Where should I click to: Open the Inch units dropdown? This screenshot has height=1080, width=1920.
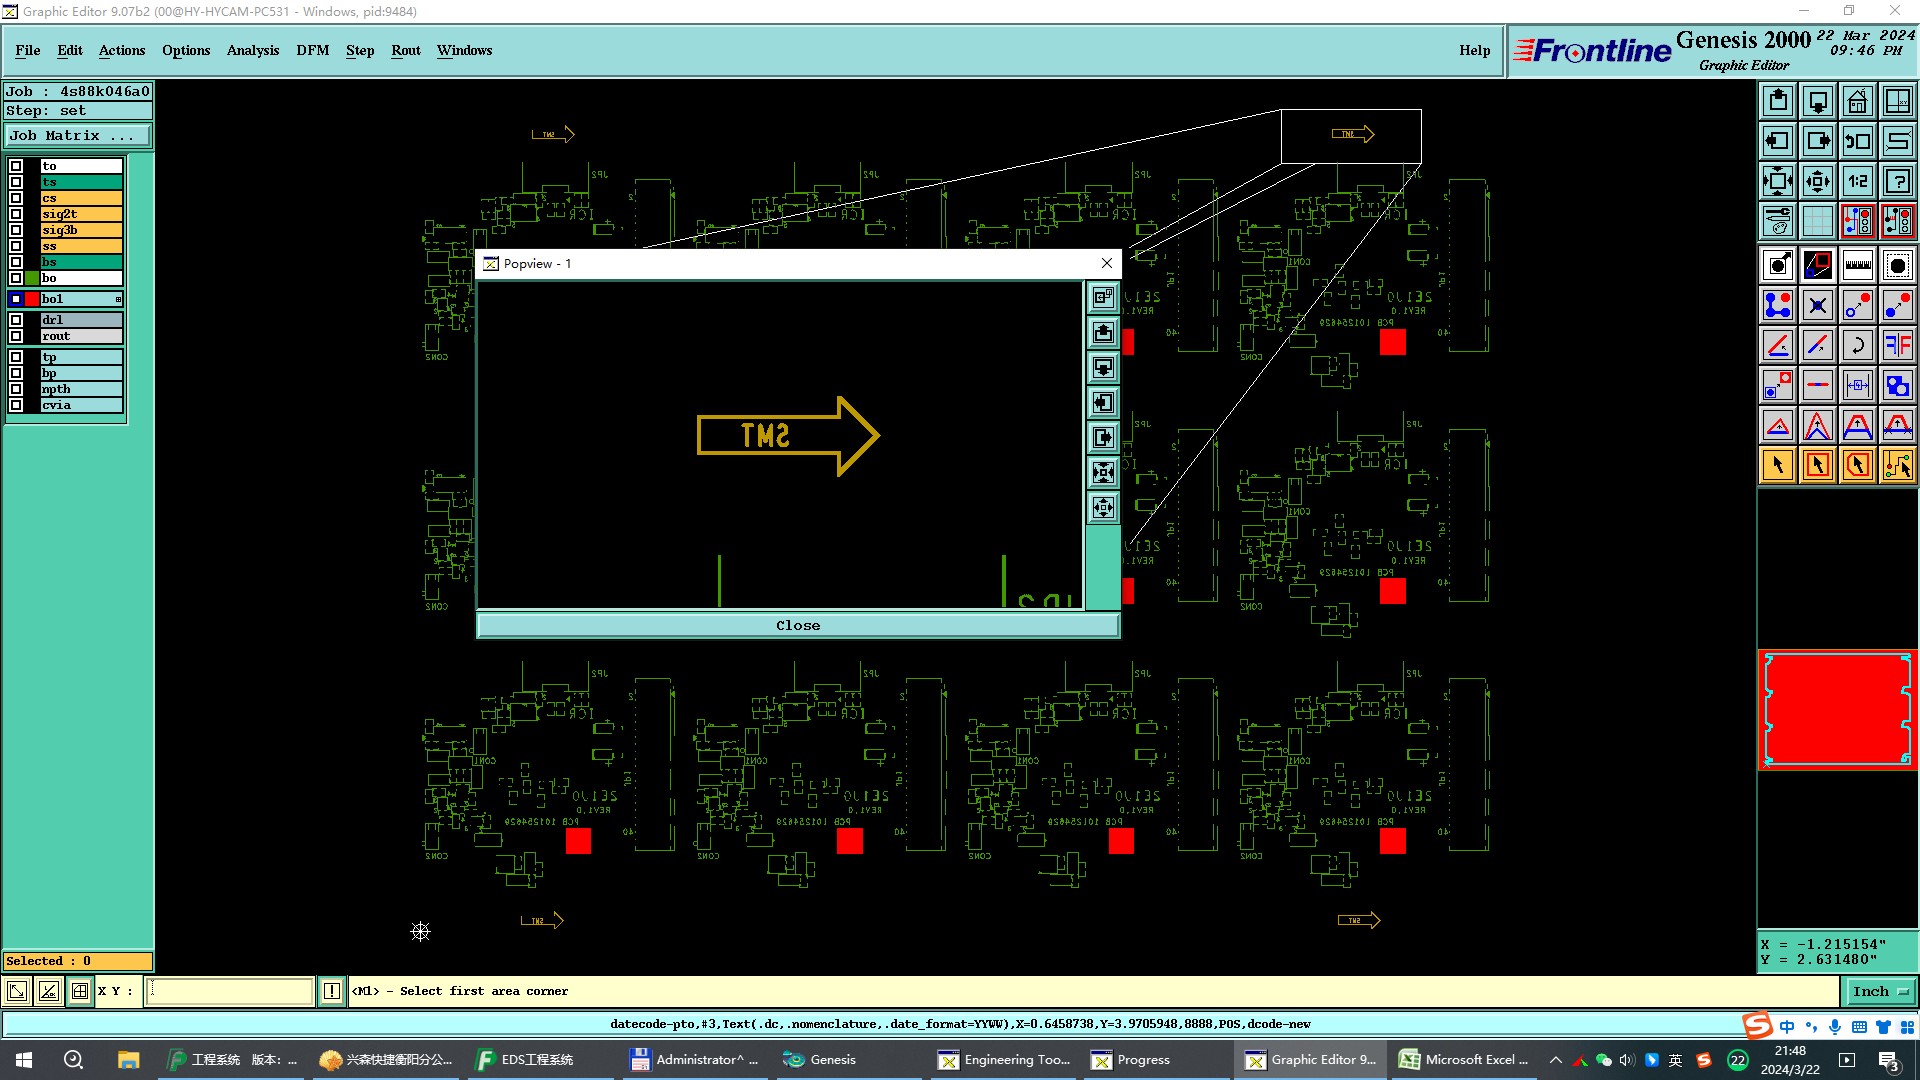1879,991
